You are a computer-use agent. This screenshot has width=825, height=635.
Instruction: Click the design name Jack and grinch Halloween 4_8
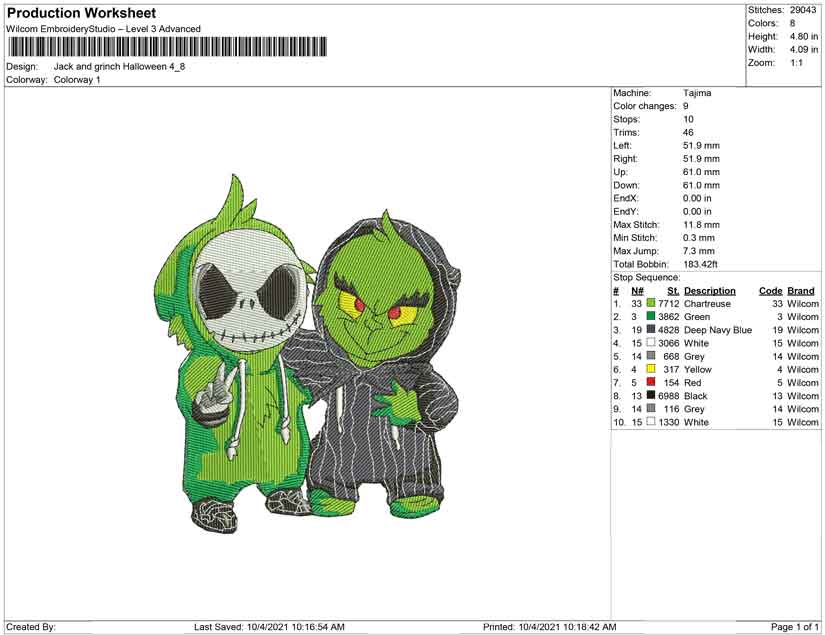pos(119,67)
